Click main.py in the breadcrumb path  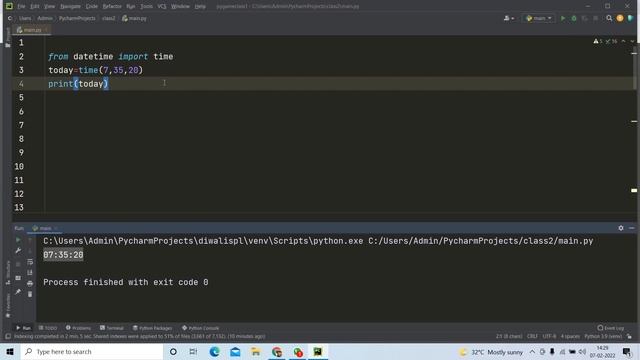134,18
